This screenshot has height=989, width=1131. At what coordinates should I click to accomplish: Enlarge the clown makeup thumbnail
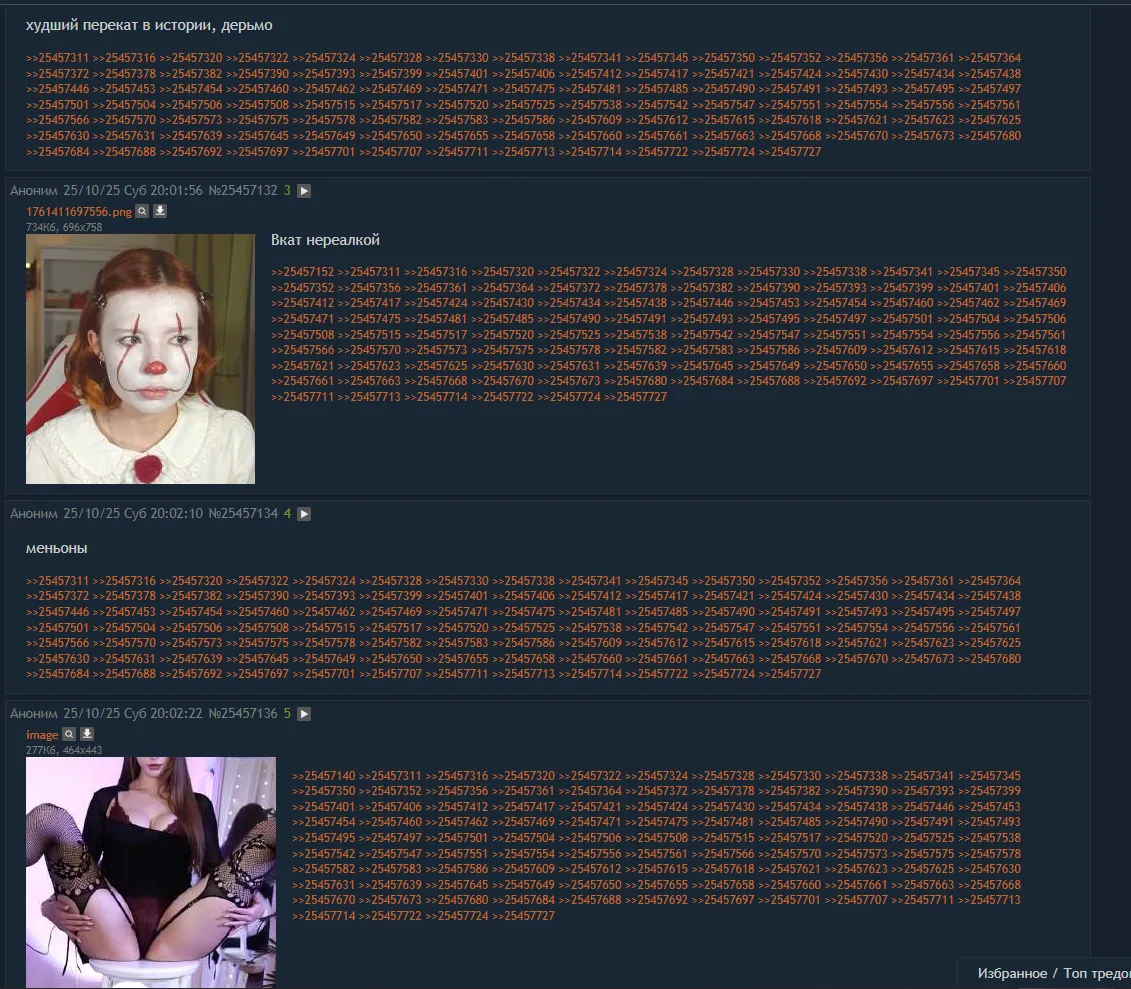(x=140, y=359)
